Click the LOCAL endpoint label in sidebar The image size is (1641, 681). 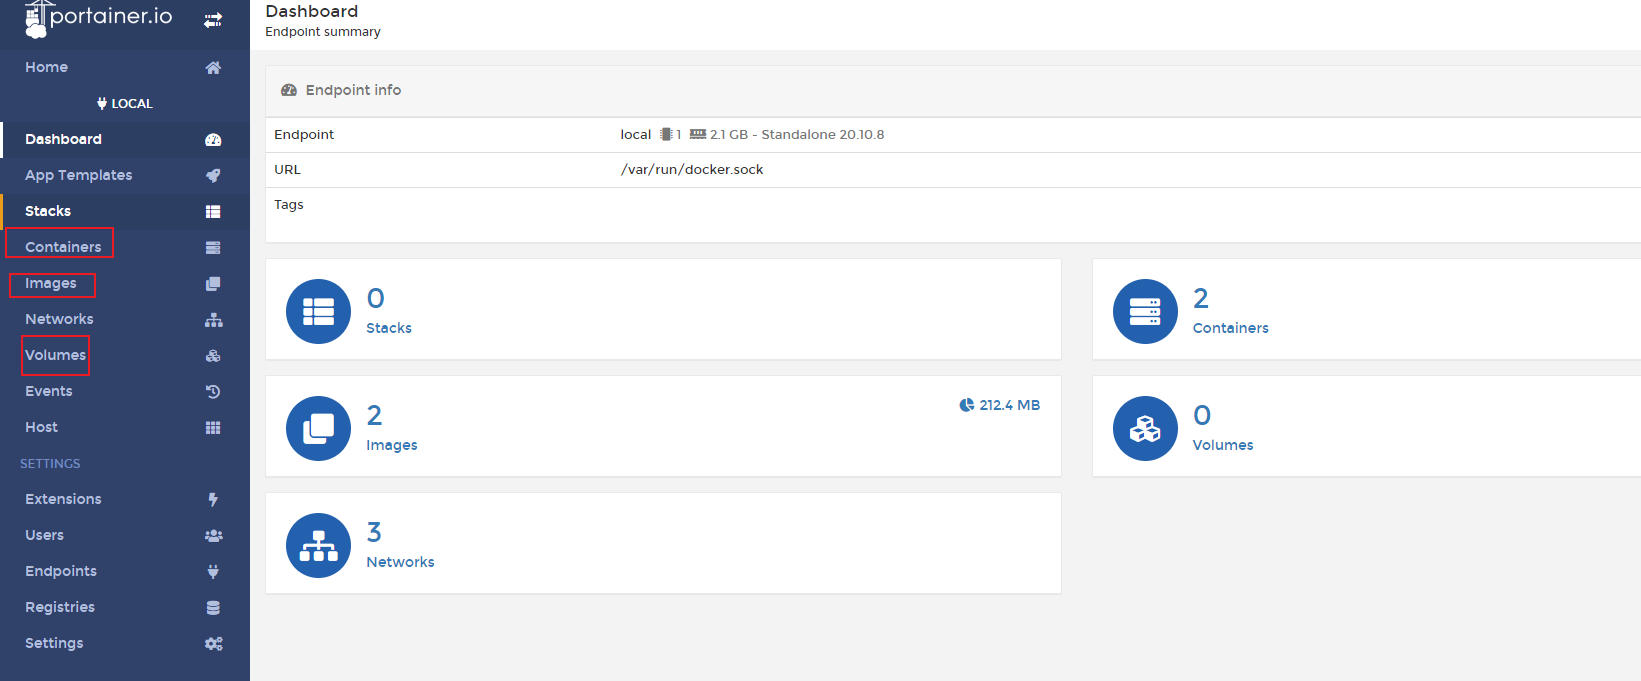tap(124, 103)
